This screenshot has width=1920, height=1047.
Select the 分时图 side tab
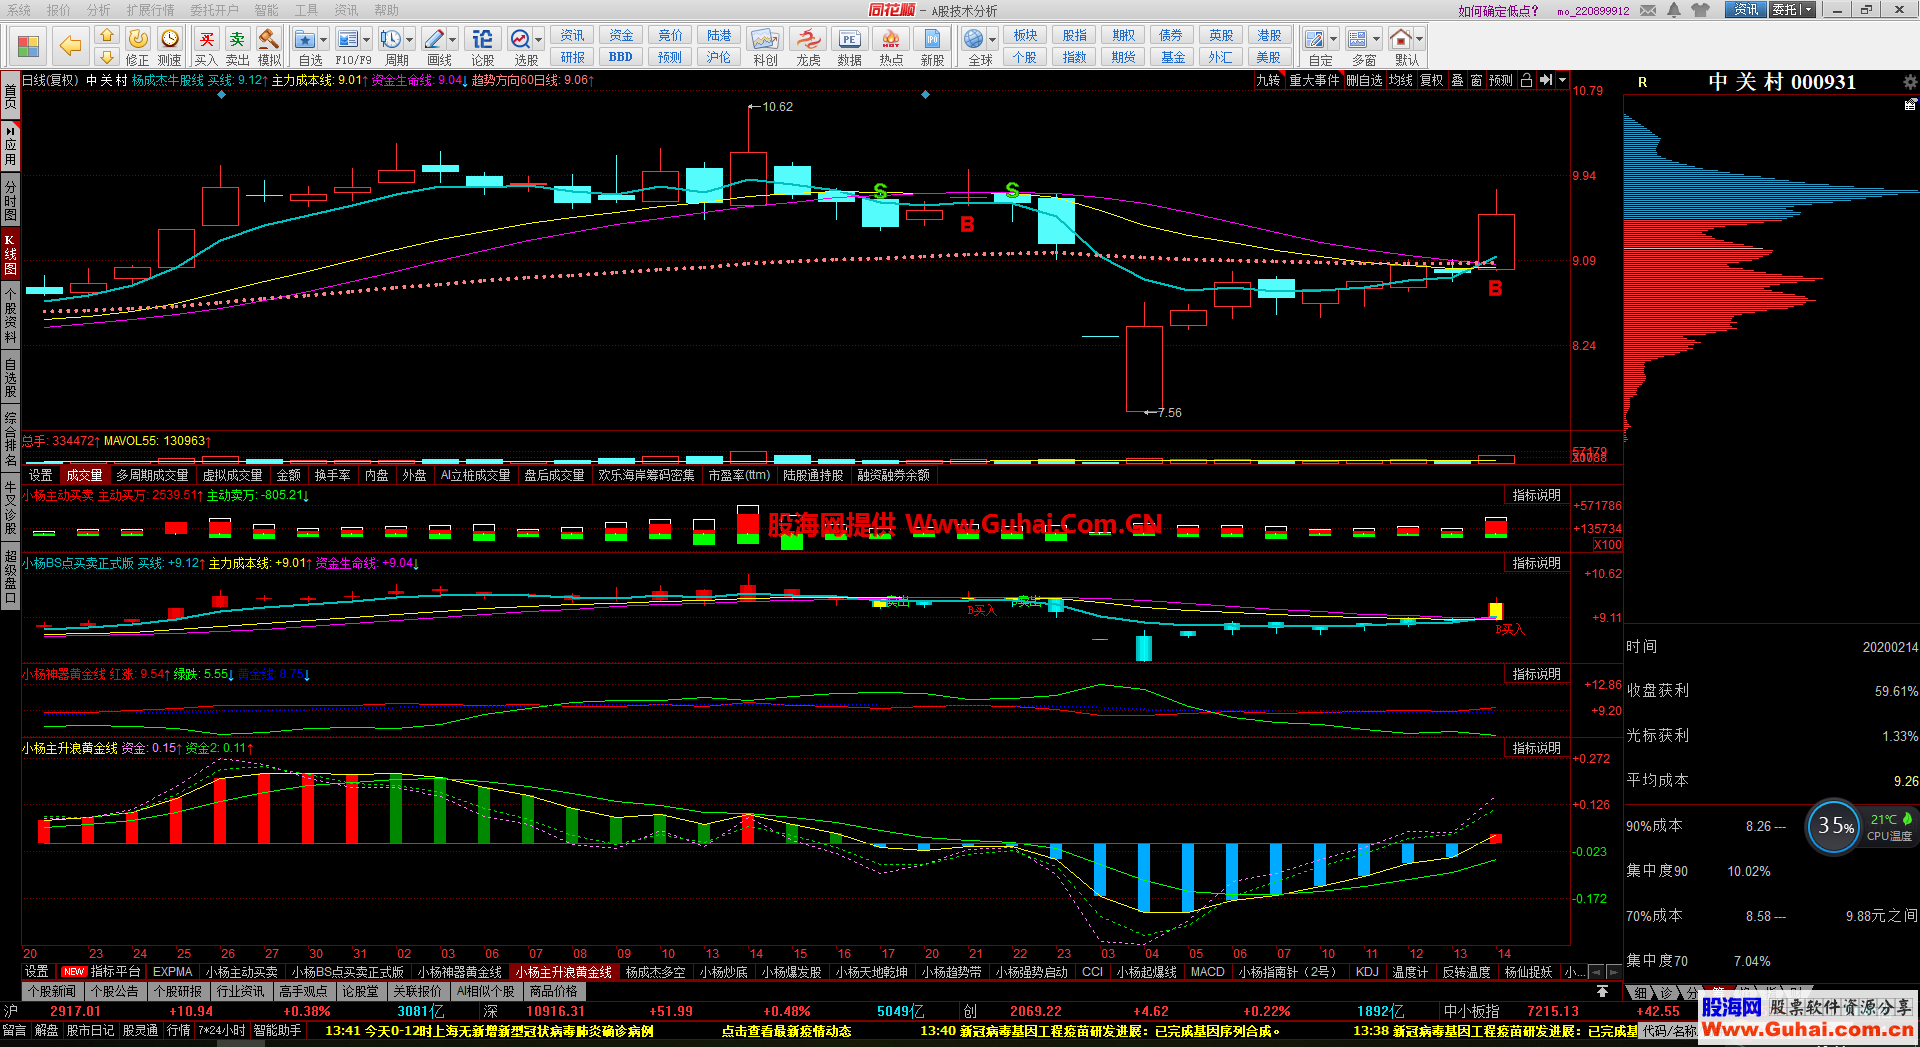10,200
